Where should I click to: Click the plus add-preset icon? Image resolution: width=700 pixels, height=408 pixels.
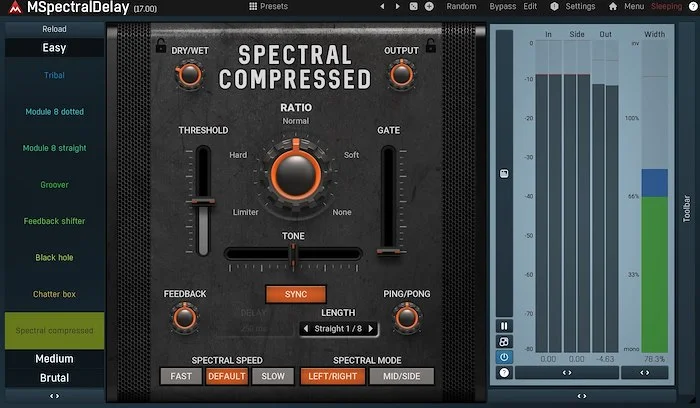[429, 6]
